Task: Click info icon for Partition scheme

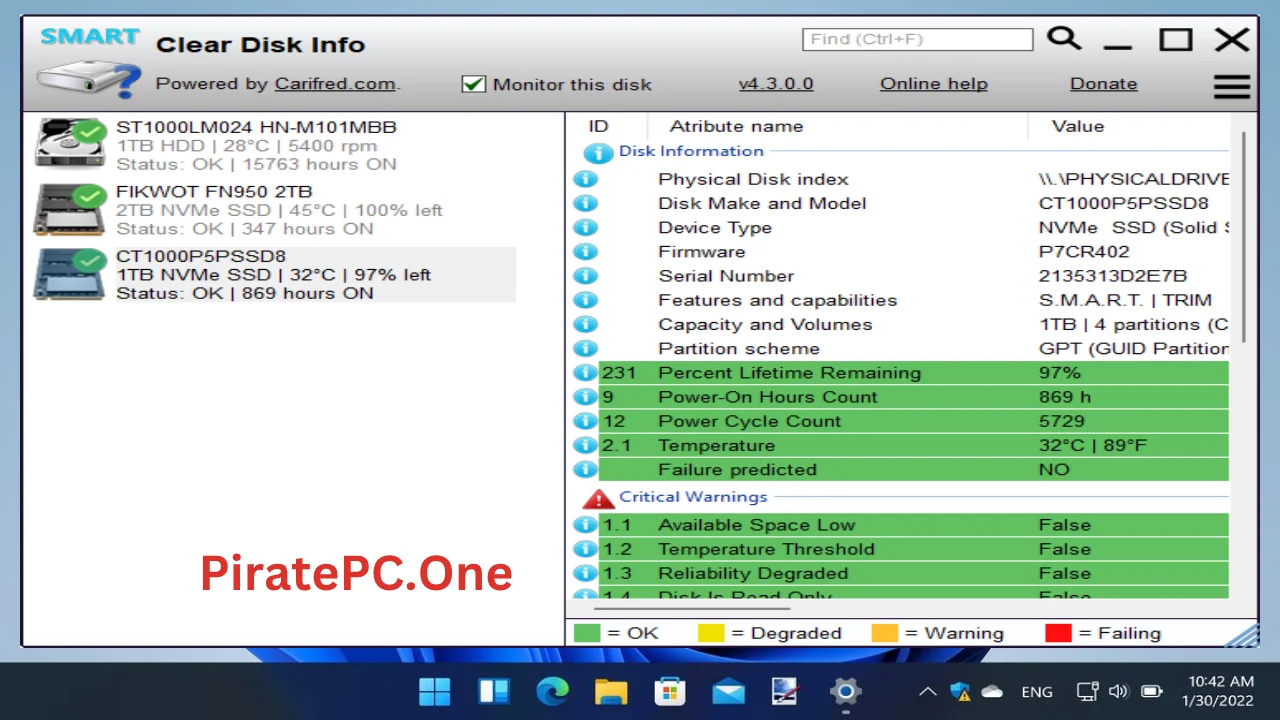Action: (585, 348)
